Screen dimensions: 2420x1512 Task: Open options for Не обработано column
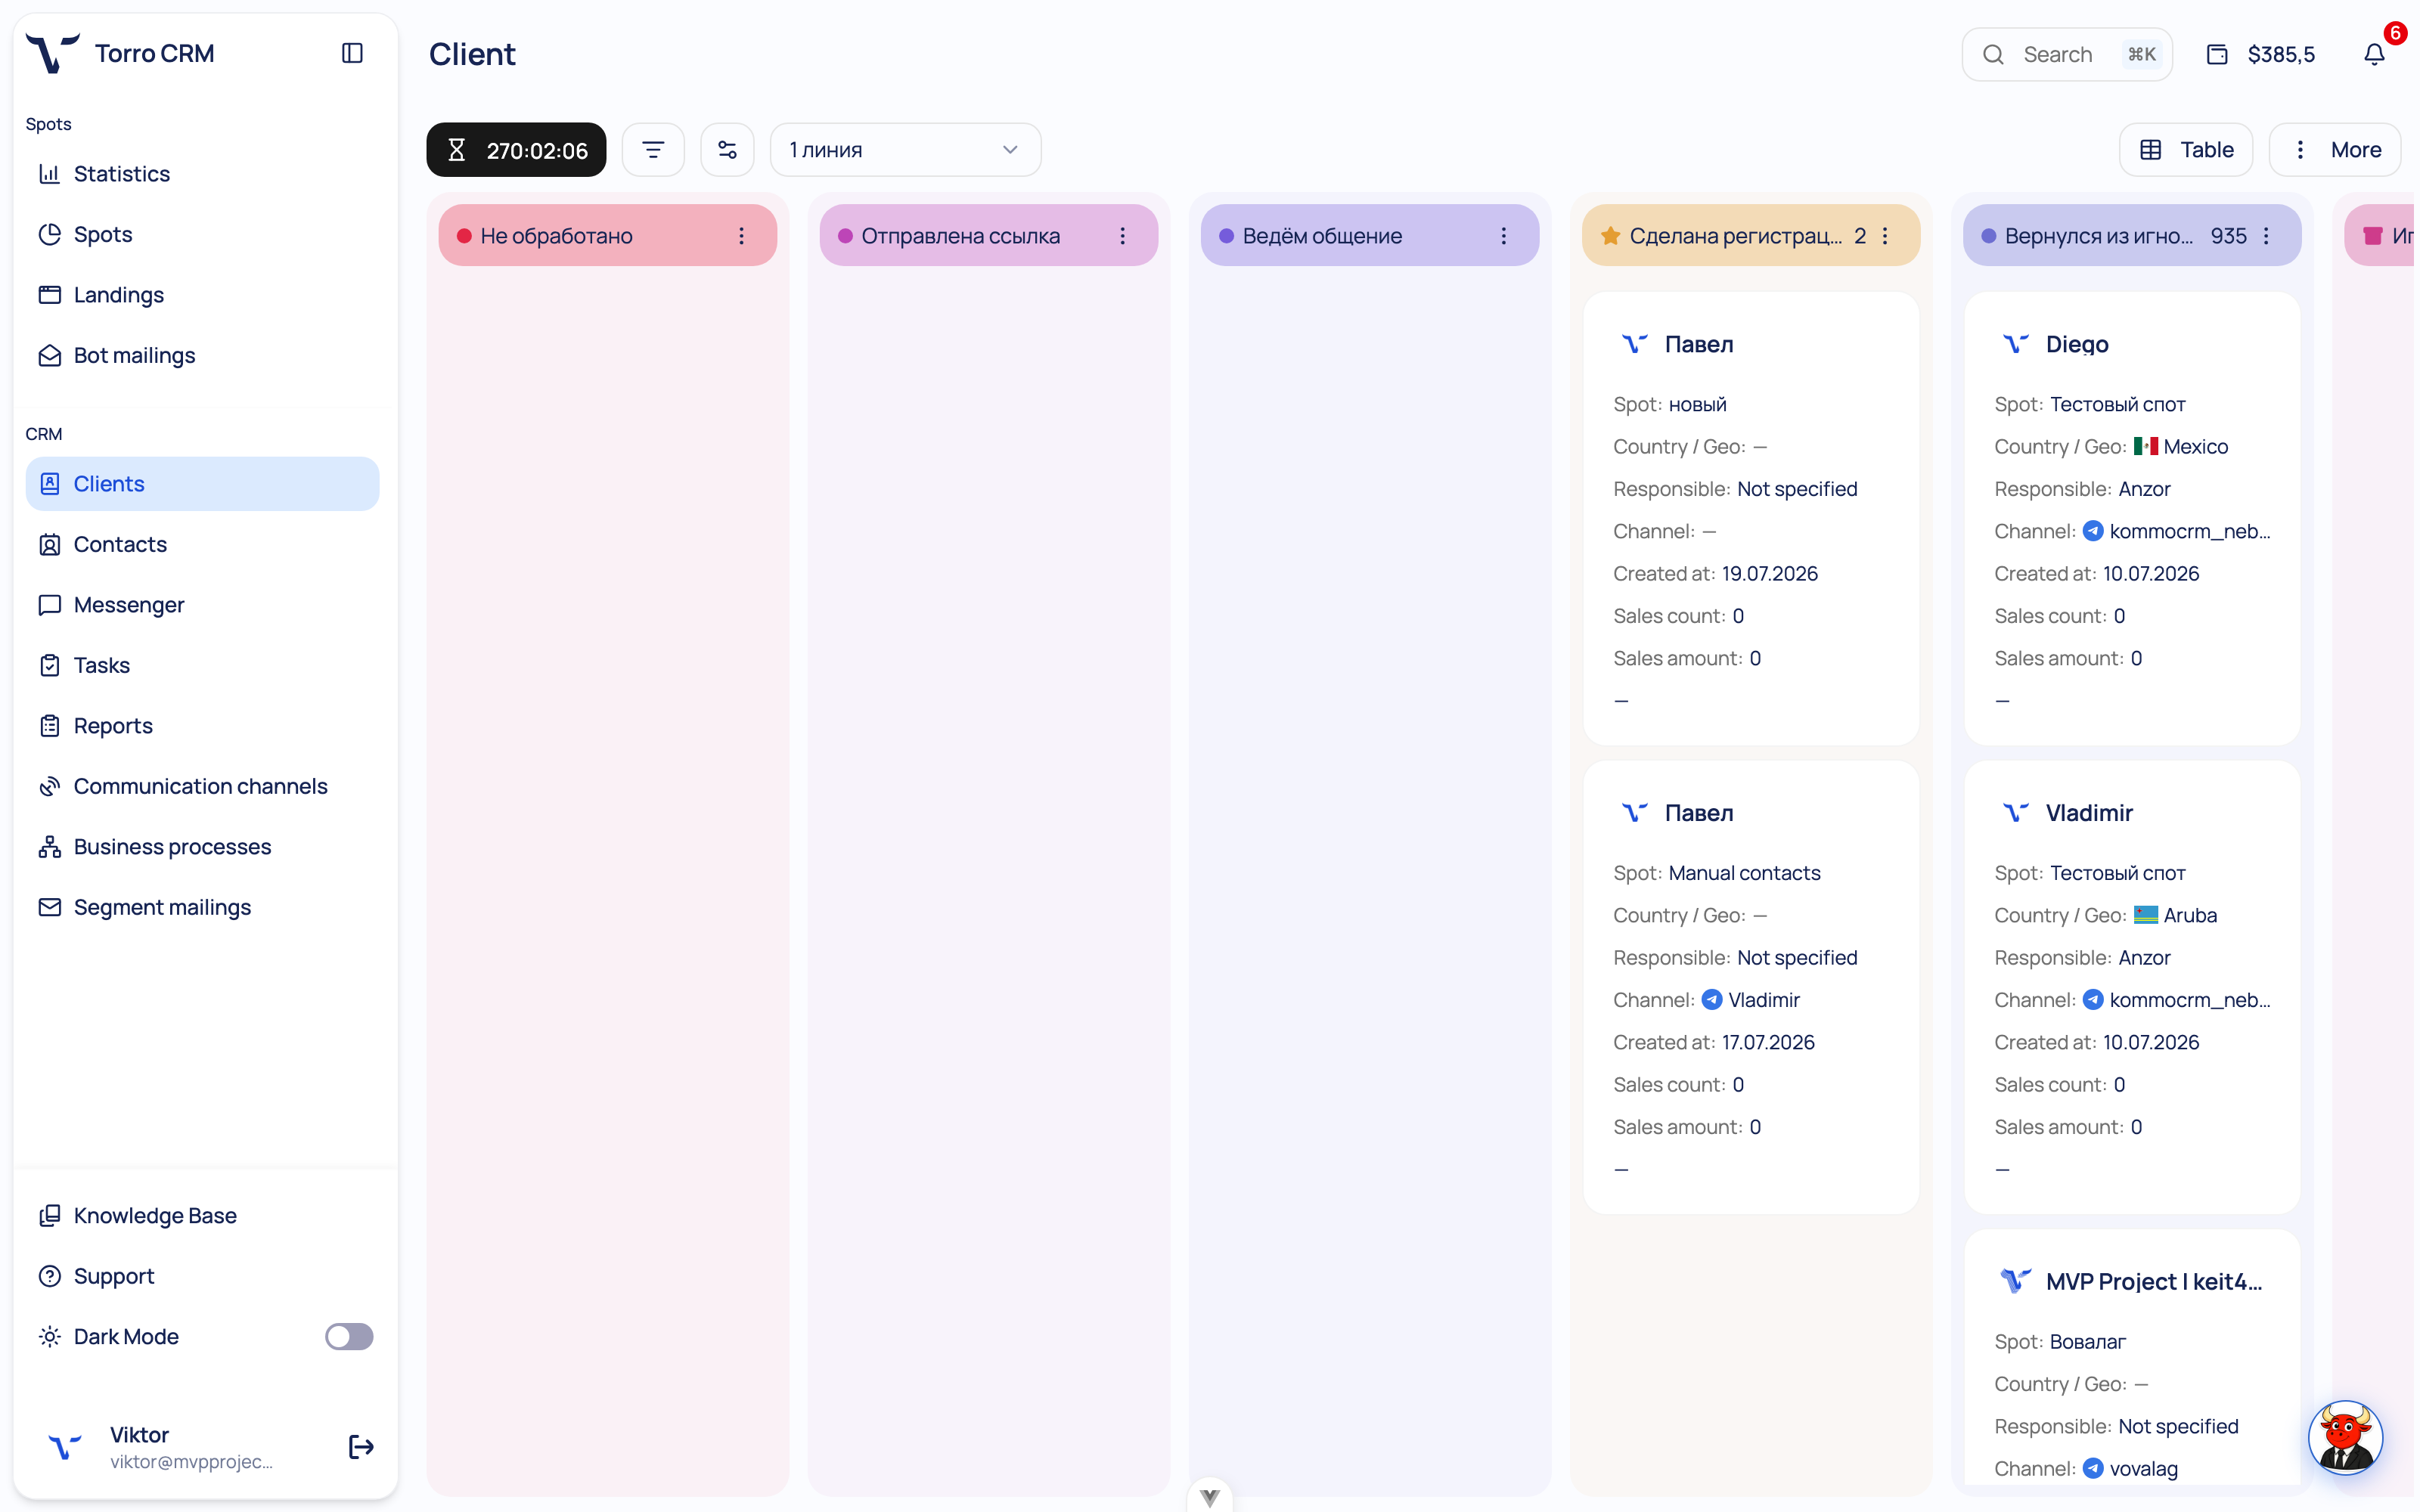(741, 236)
